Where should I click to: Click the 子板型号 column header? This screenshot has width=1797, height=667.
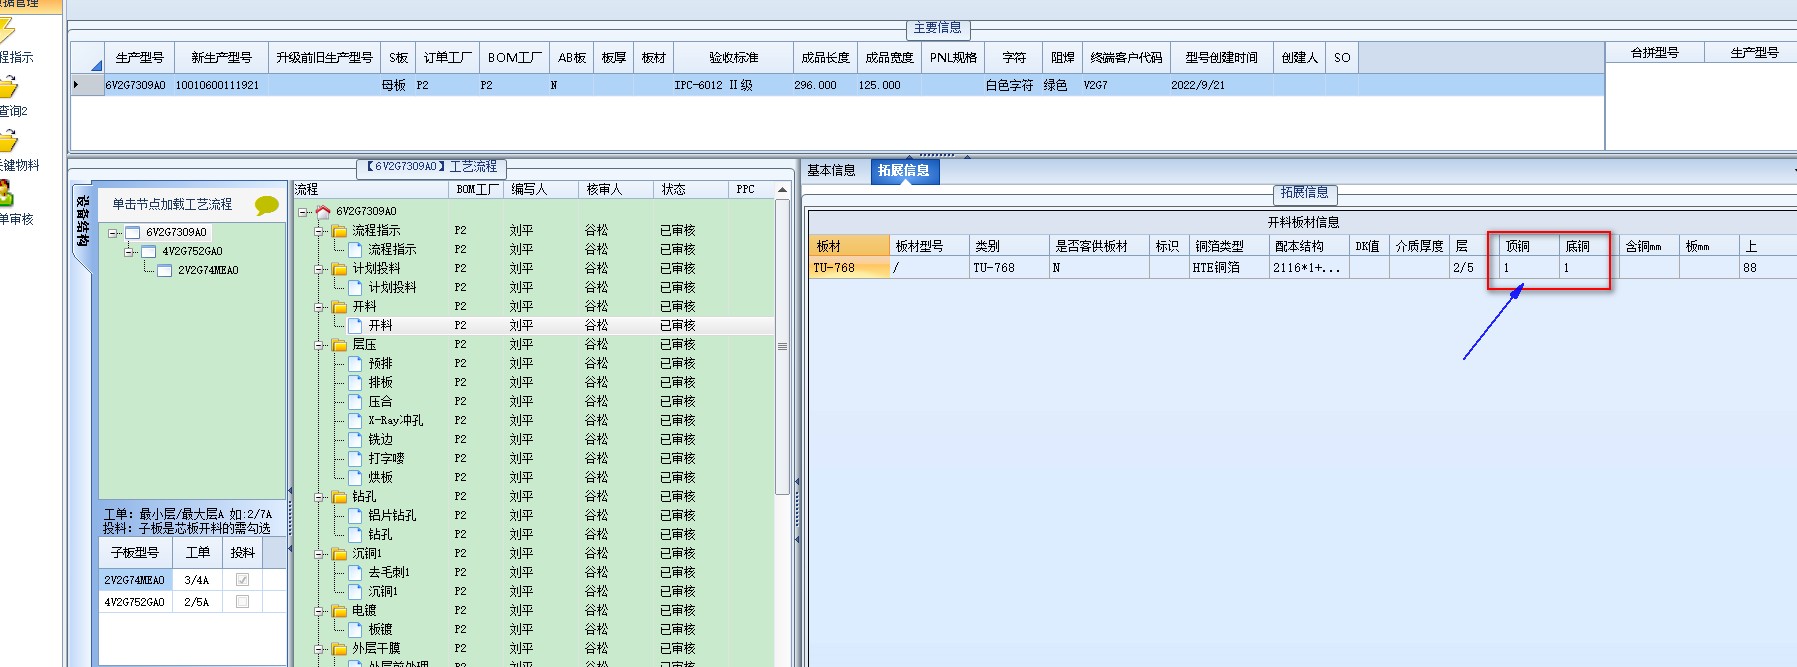[x=135, y=552]
